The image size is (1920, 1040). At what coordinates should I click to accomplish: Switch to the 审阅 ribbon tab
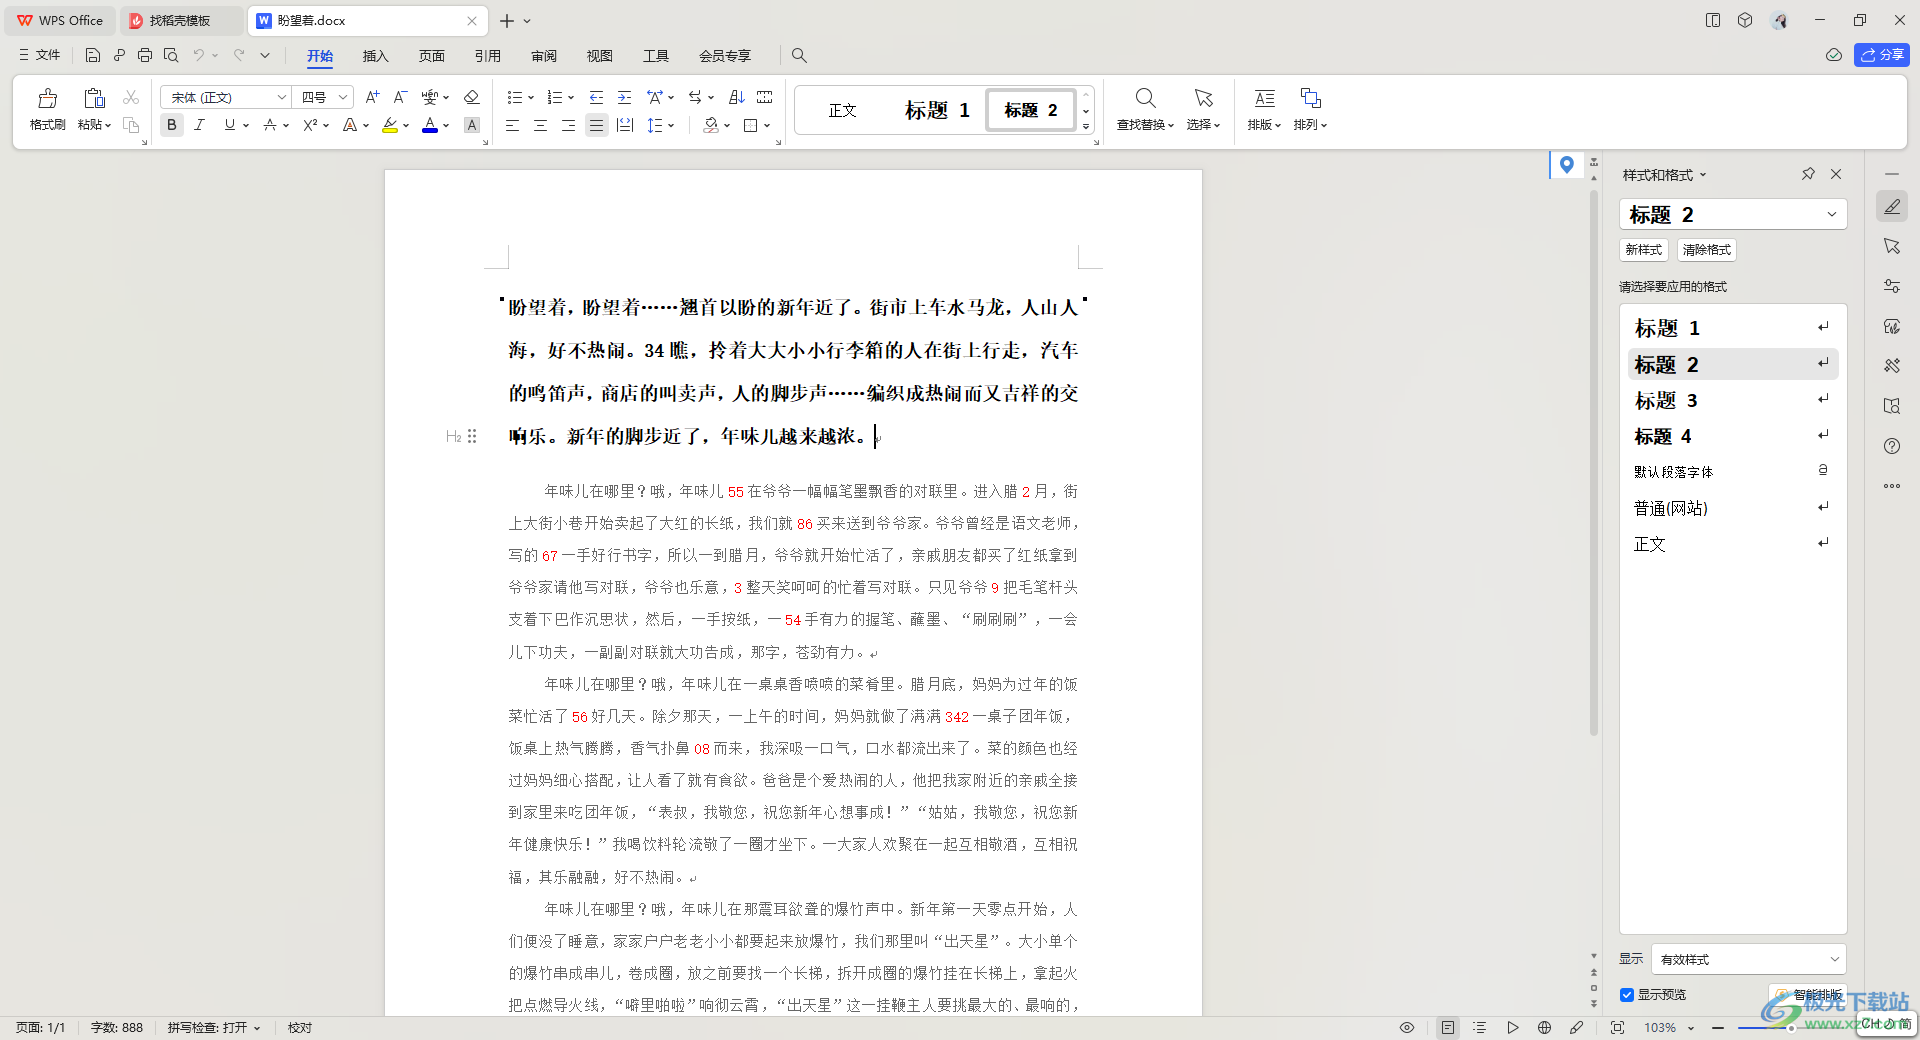click(543, 56)
